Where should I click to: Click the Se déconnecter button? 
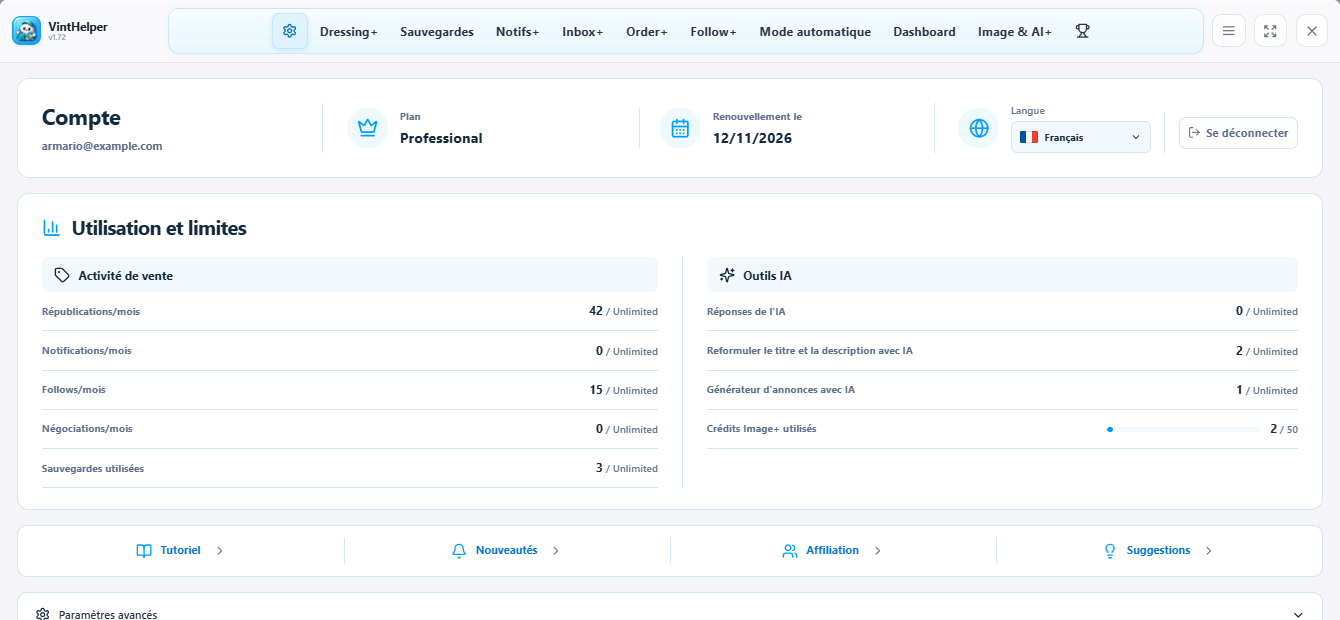pos(1238,133)
